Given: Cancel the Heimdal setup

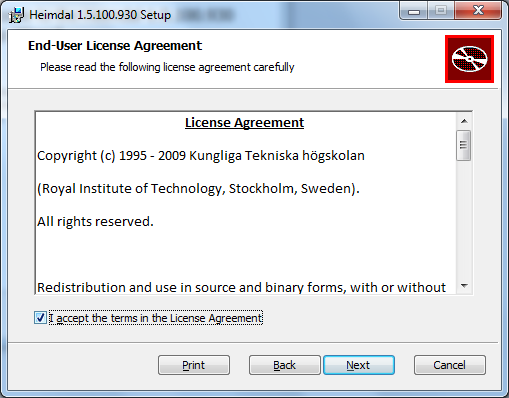Looking at the screenshot, I should 450,365.
